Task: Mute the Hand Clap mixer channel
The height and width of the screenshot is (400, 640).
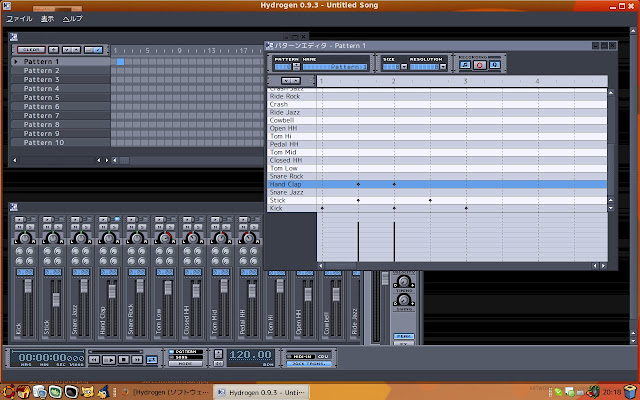Action: pos(103,227)
